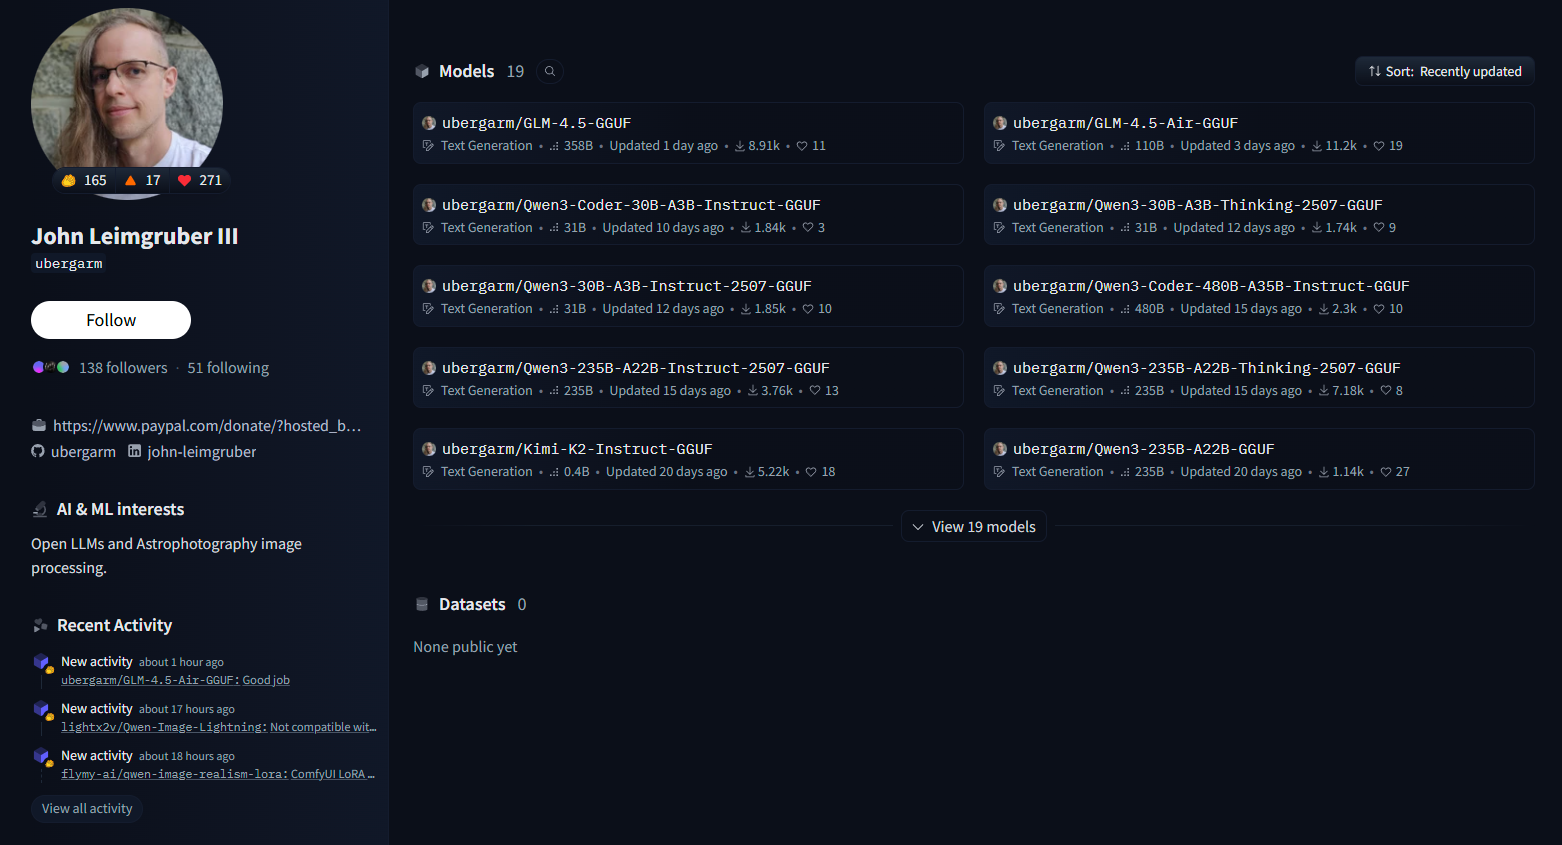Click 'Updated 1 day ago' text
The width and height of the screenshot is (1562, 845).
pos(664,146)
